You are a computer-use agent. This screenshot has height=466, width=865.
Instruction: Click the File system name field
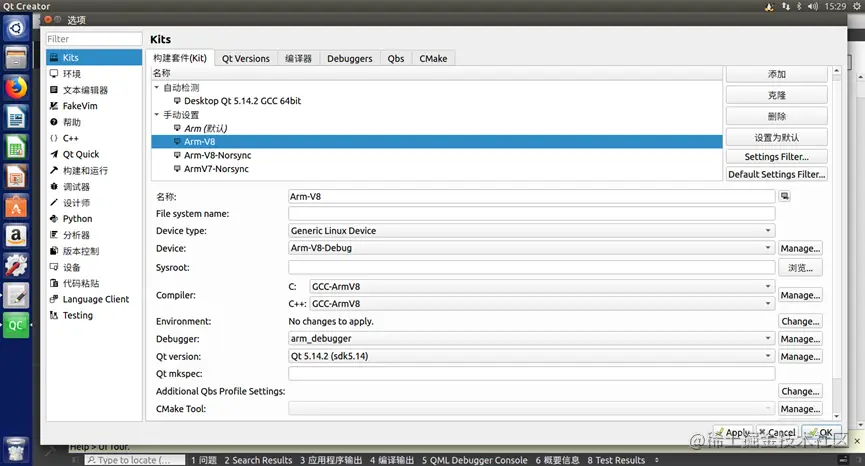531,213
